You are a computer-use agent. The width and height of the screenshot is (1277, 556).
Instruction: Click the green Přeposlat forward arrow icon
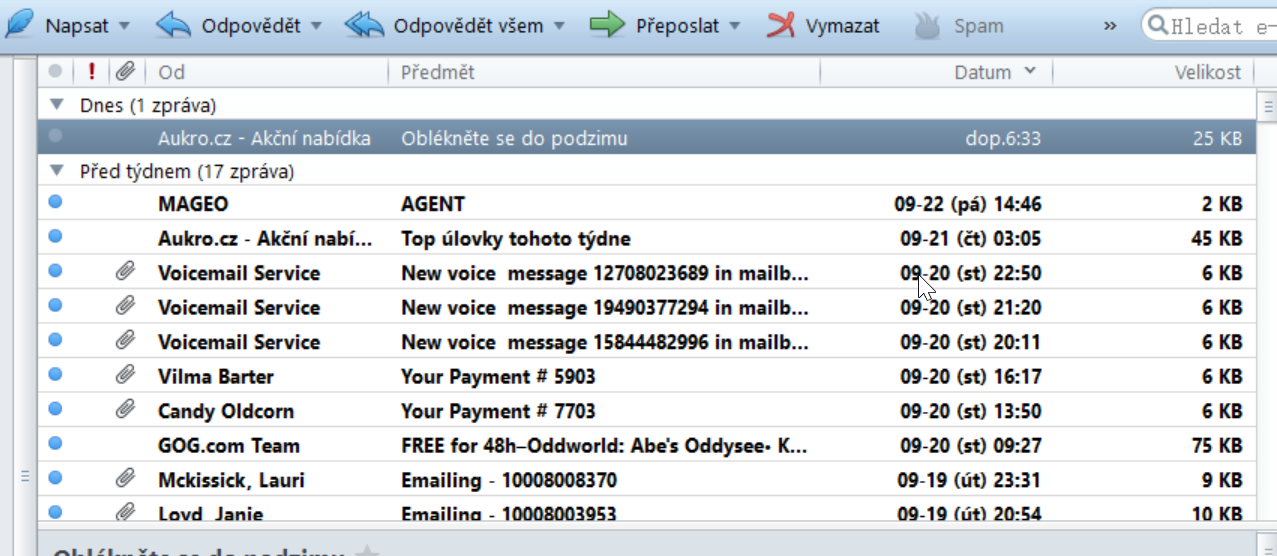click(607, 25)
